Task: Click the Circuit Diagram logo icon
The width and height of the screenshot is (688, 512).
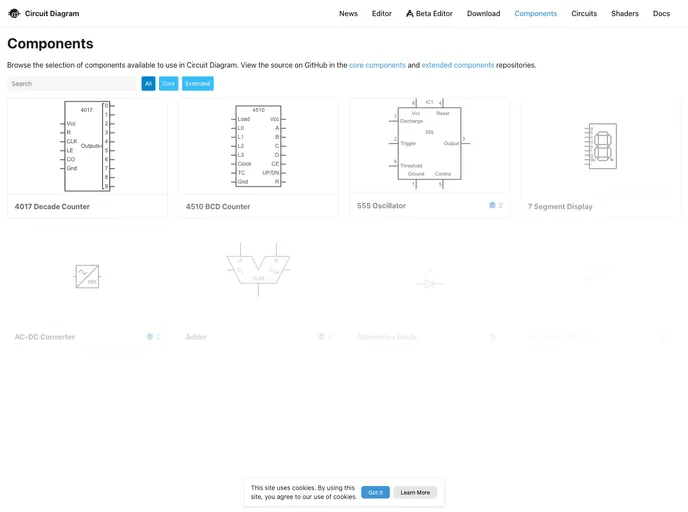Action: 14,14
